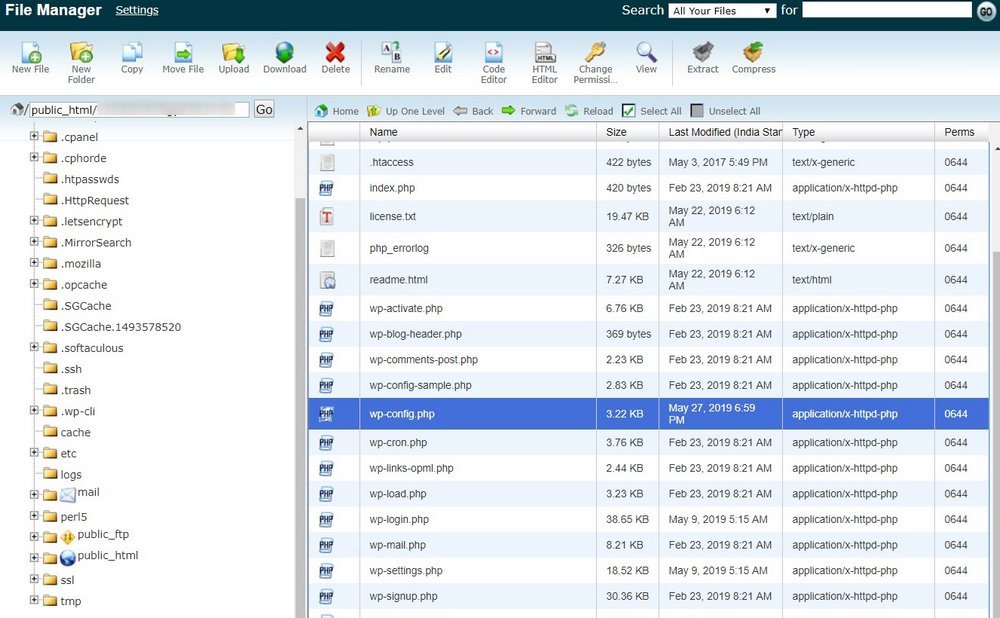Click the search text field
1000x618 pixels.
click(886, 10)
